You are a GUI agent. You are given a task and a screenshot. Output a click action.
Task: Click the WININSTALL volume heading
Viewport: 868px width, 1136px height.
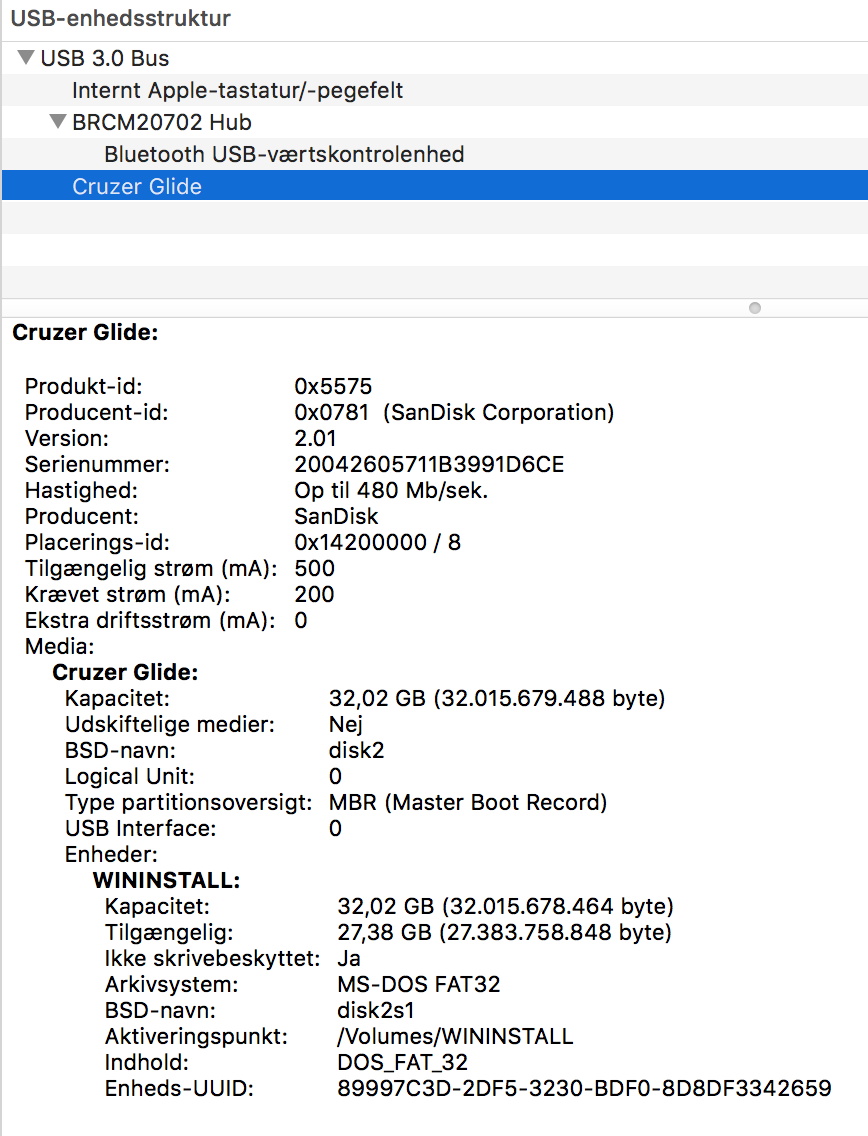pyautogui.click(x=166, y=881)
